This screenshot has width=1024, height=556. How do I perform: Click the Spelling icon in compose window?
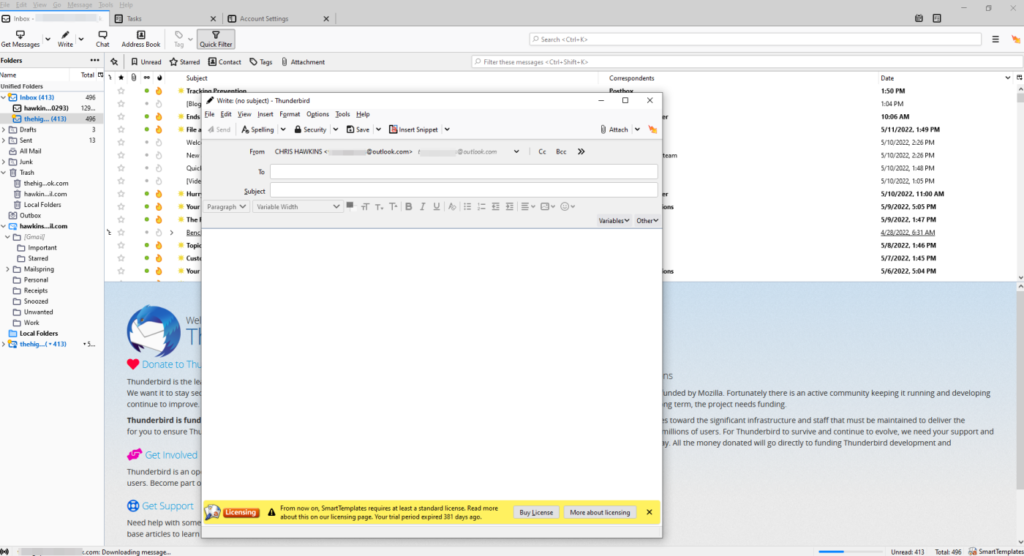(x=246, y=129)
